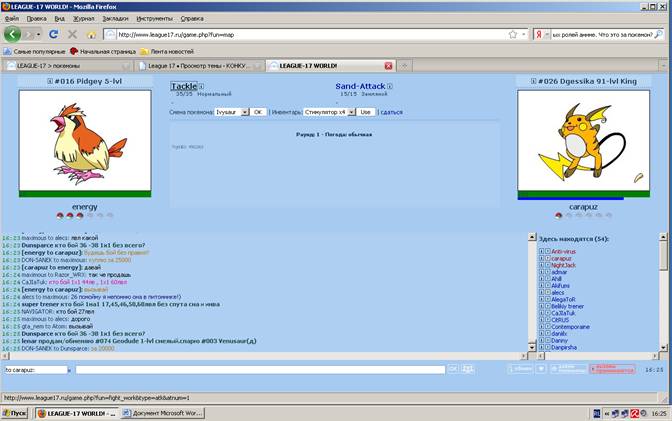Open Закладки menu
Screen dimensions: 672x421
coord(115,18)
